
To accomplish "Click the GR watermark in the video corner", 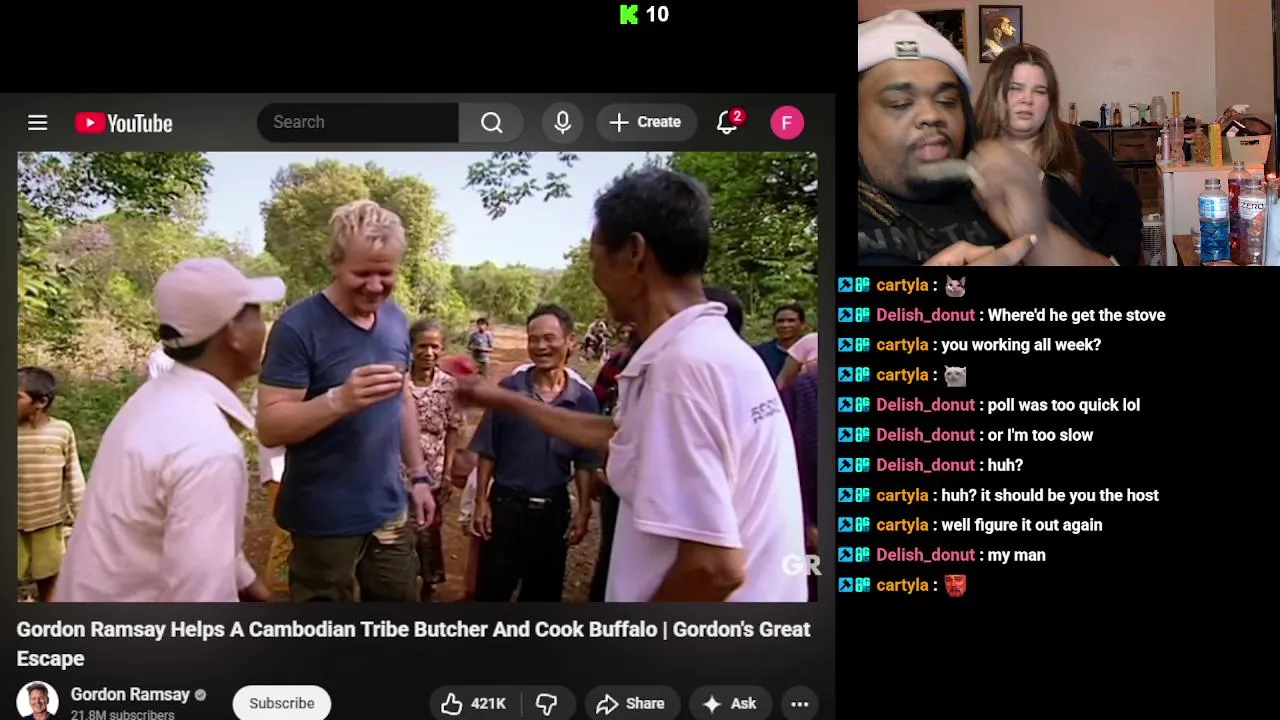I will (800, 565).
